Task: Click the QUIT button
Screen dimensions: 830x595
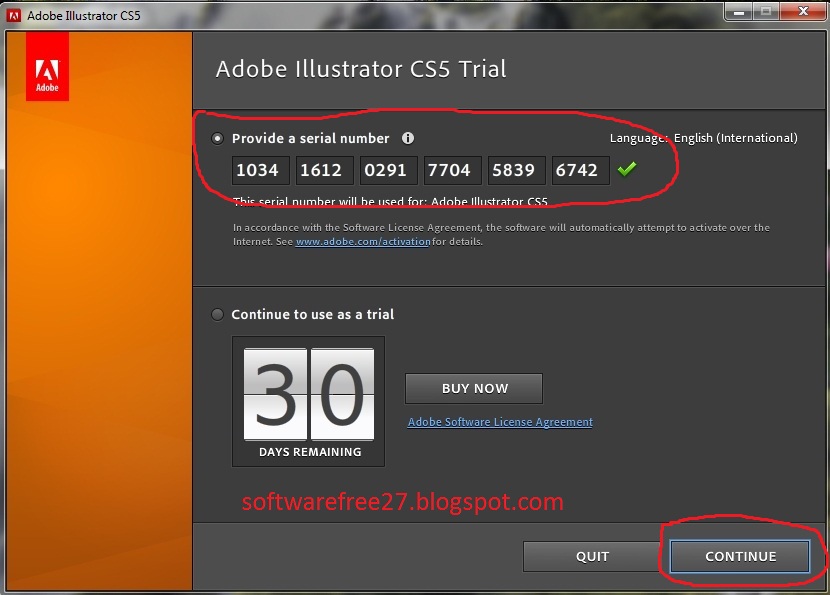Action: pos(592,556)
